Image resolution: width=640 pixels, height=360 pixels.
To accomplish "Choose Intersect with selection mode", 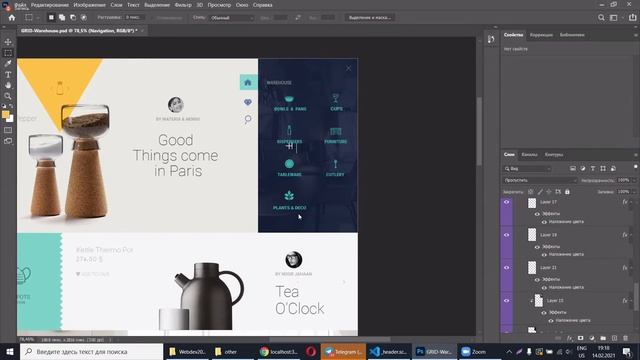I will point(84,18).
